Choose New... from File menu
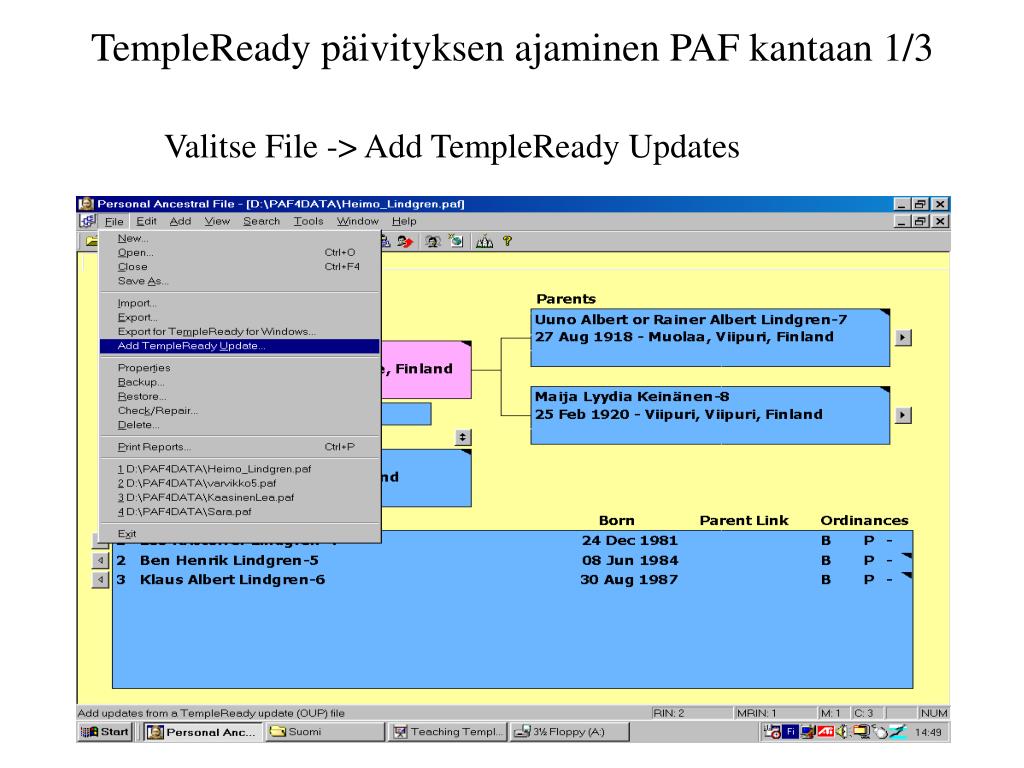This screenshot has width=1024, height=768. (x=240, y=238)
